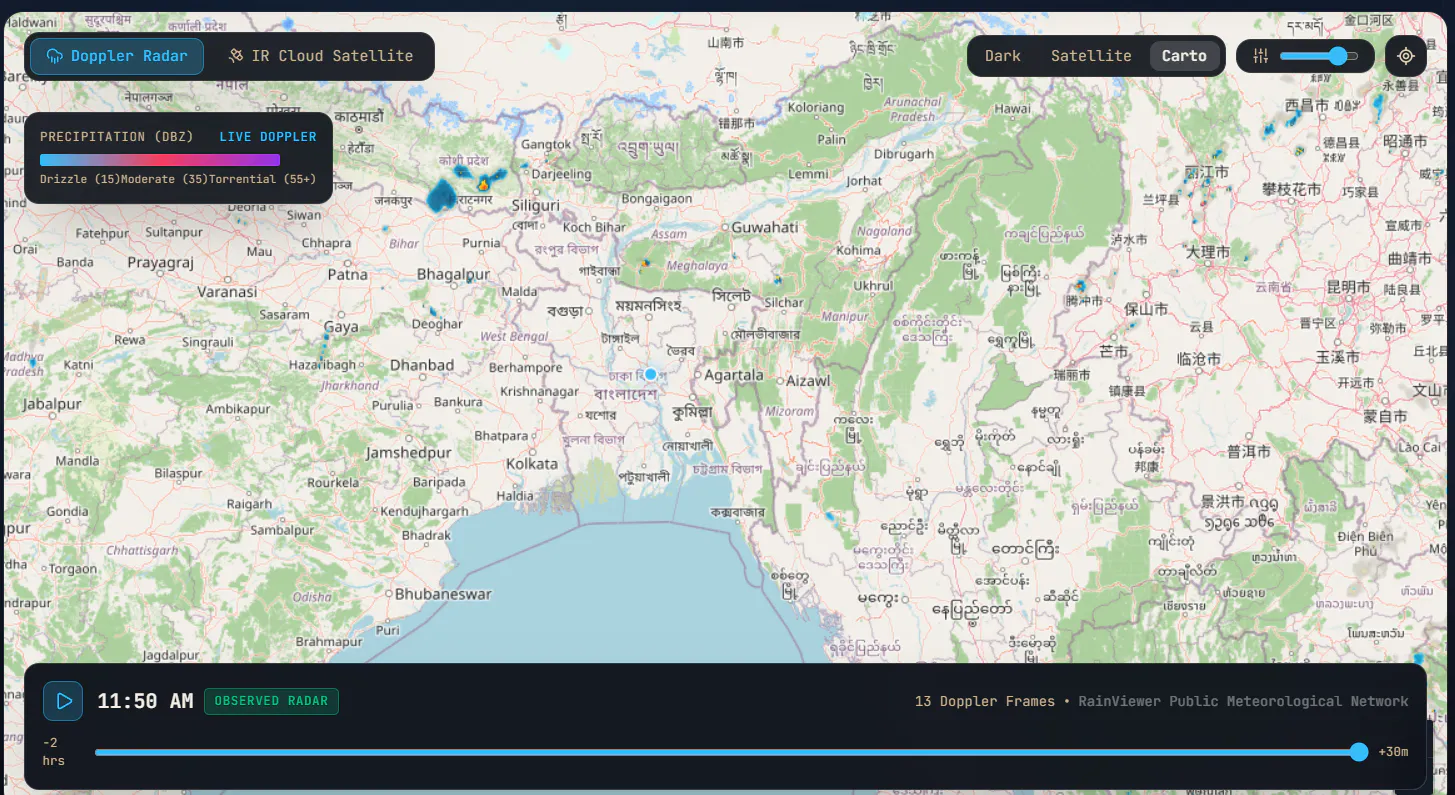1455x795 pixels.
Task: Click the +30m timeline end label
Action: coord(1393,752)
